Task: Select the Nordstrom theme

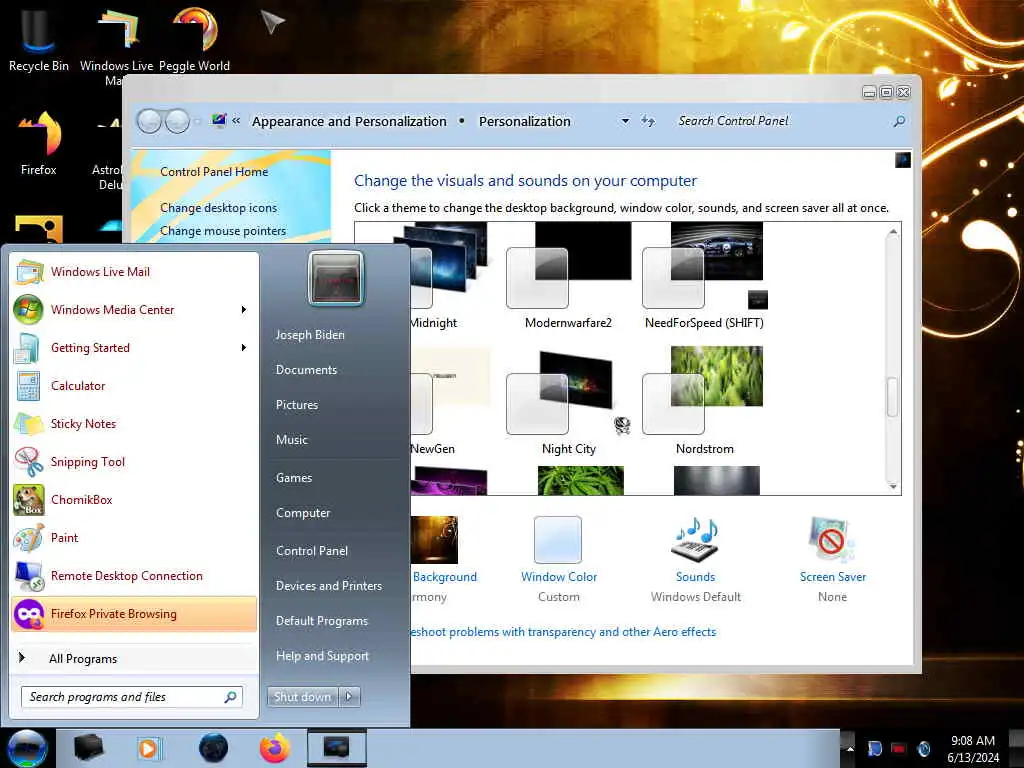Action: tap(704, 402)
